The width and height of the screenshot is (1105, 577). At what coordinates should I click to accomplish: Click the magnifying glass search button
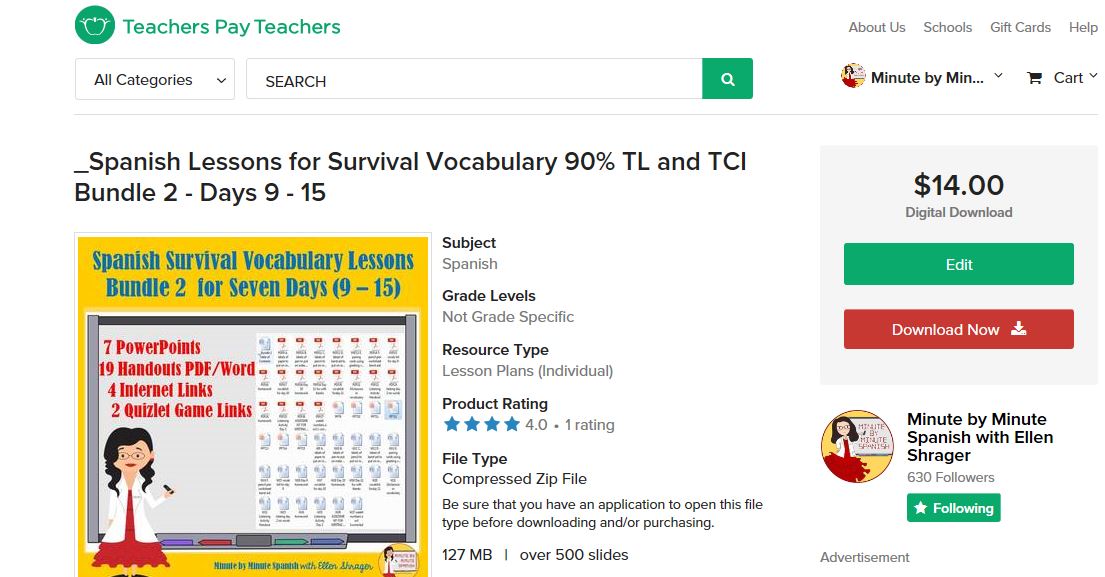tap(727, 79)
